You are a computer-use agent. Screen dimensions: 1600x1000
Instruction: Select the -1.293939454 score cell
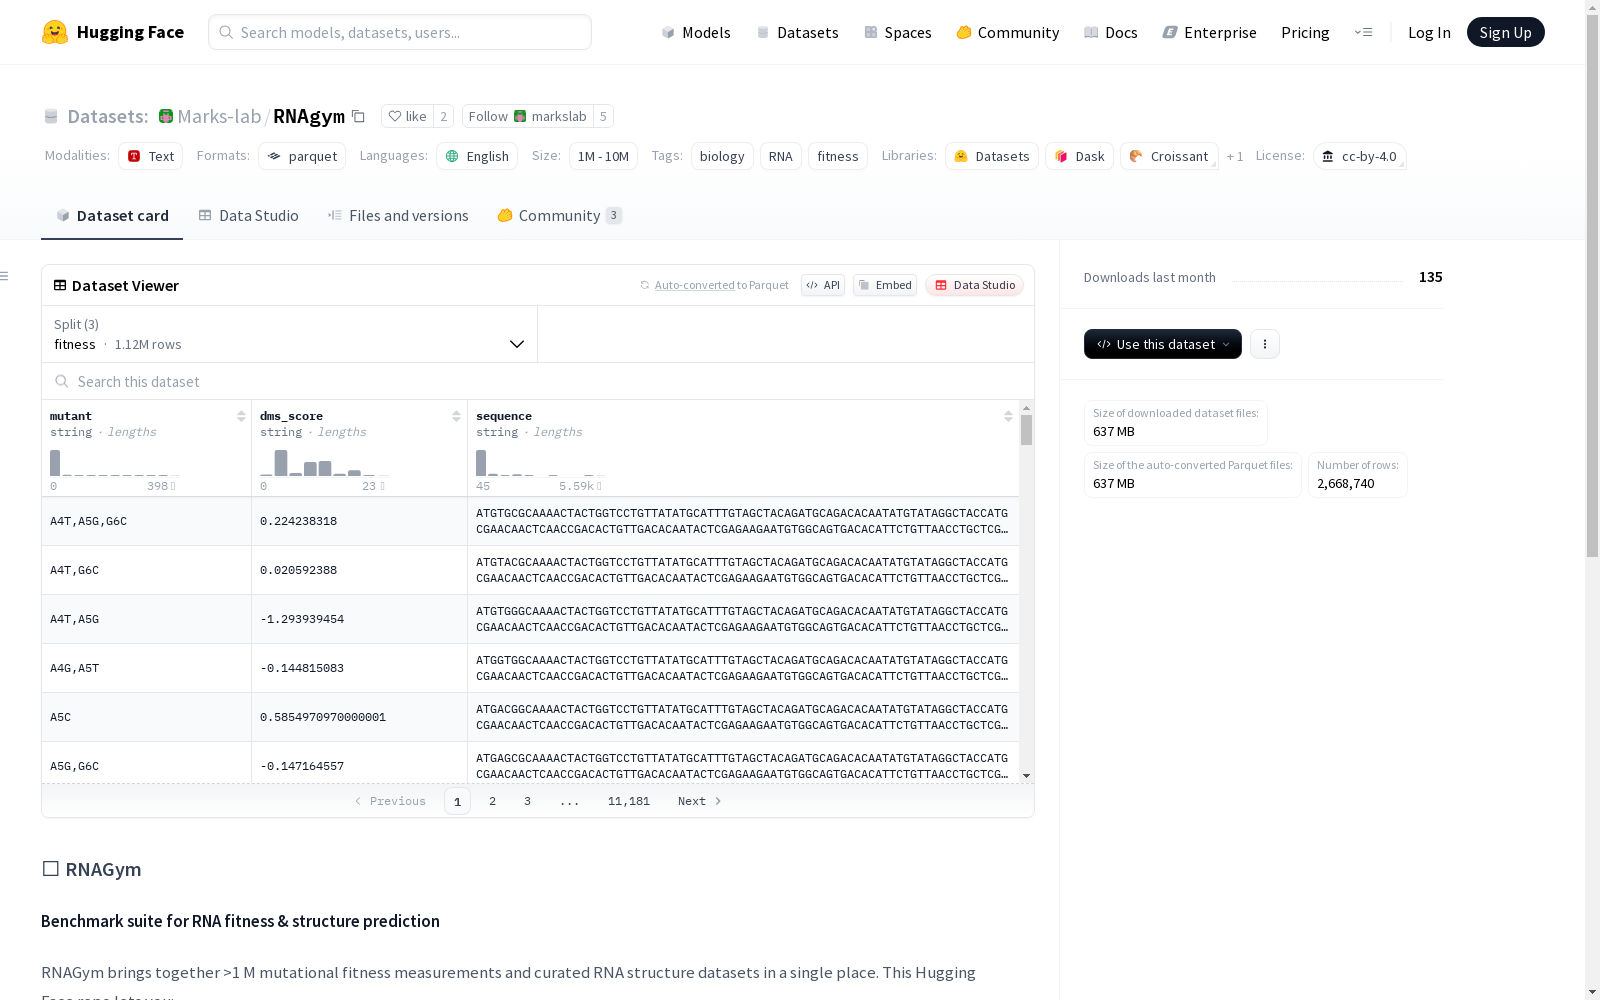(359, 619)
